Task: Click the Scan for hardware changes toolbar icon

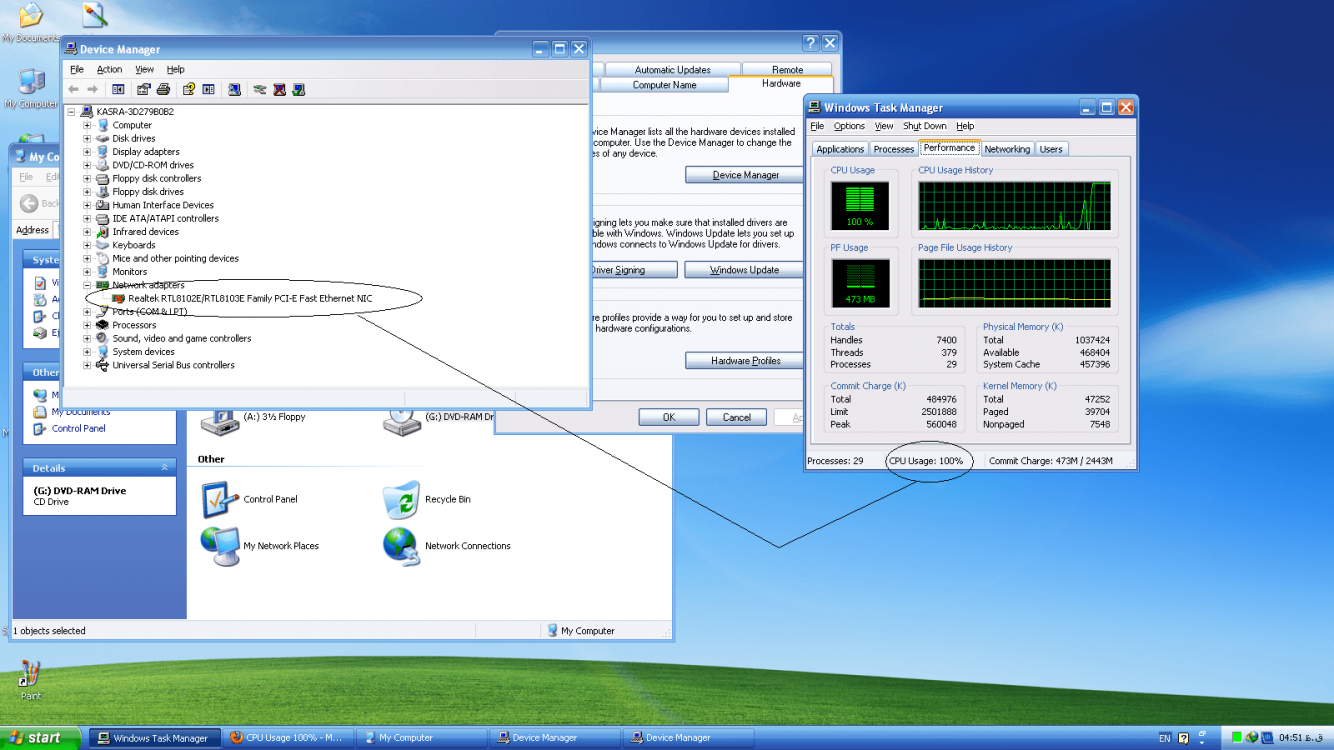Action: [234, 89]
